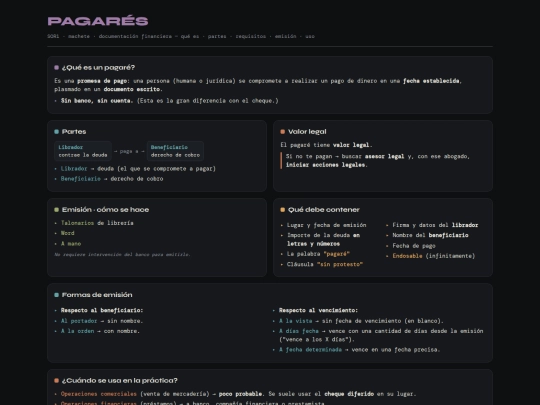Click the bullet Endosable (infinitamente)
This screenshot has width=540, height=405.
(434, 256)
